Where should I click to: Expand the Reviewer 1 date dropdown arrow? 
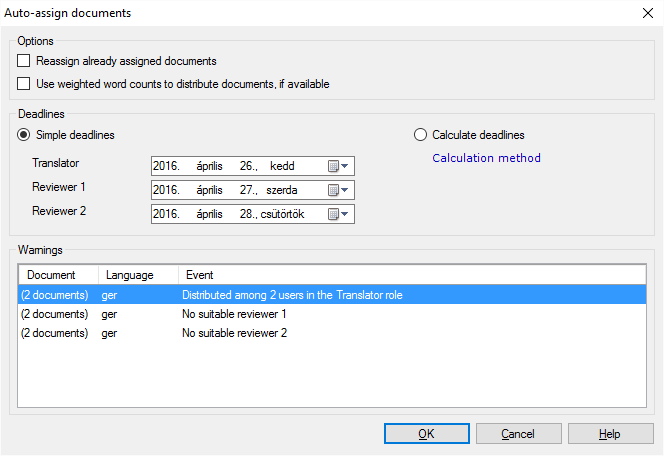(346, 190)
